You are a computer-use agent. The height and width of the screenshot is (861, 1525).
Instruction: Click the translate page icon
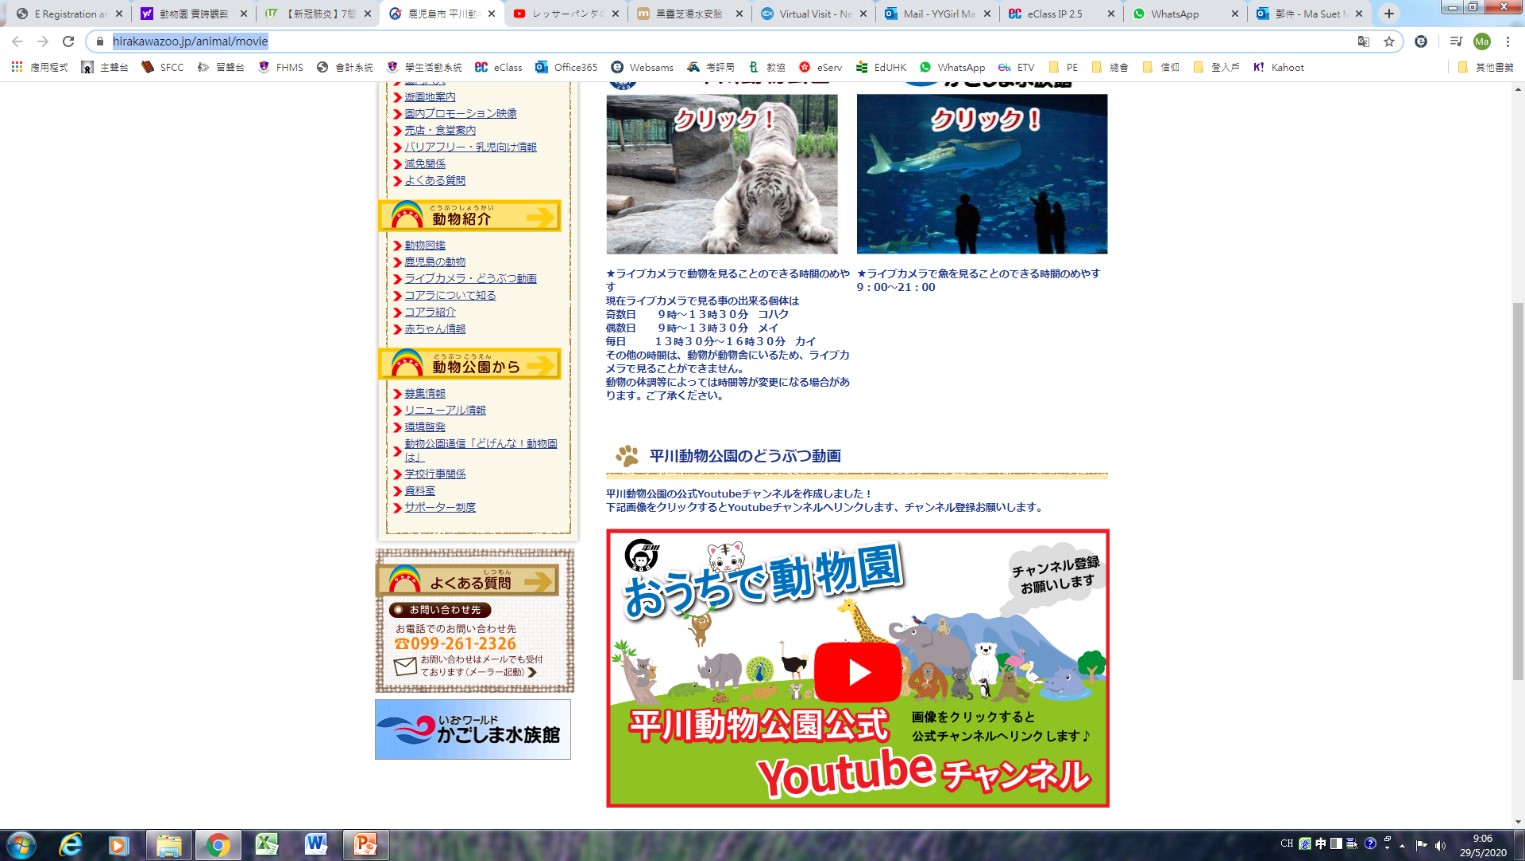[x=1363, y=41]
